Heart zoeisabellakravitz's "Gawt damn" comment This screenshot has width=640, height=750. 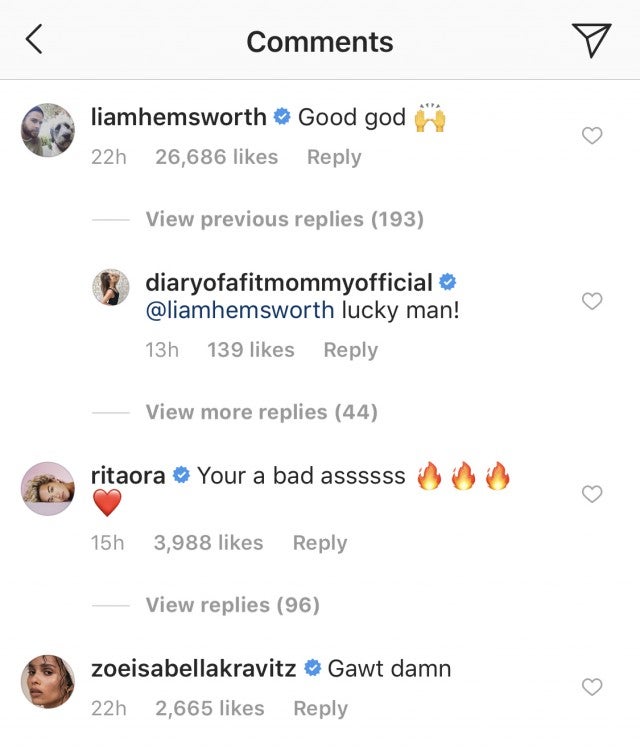coord(592,687)
